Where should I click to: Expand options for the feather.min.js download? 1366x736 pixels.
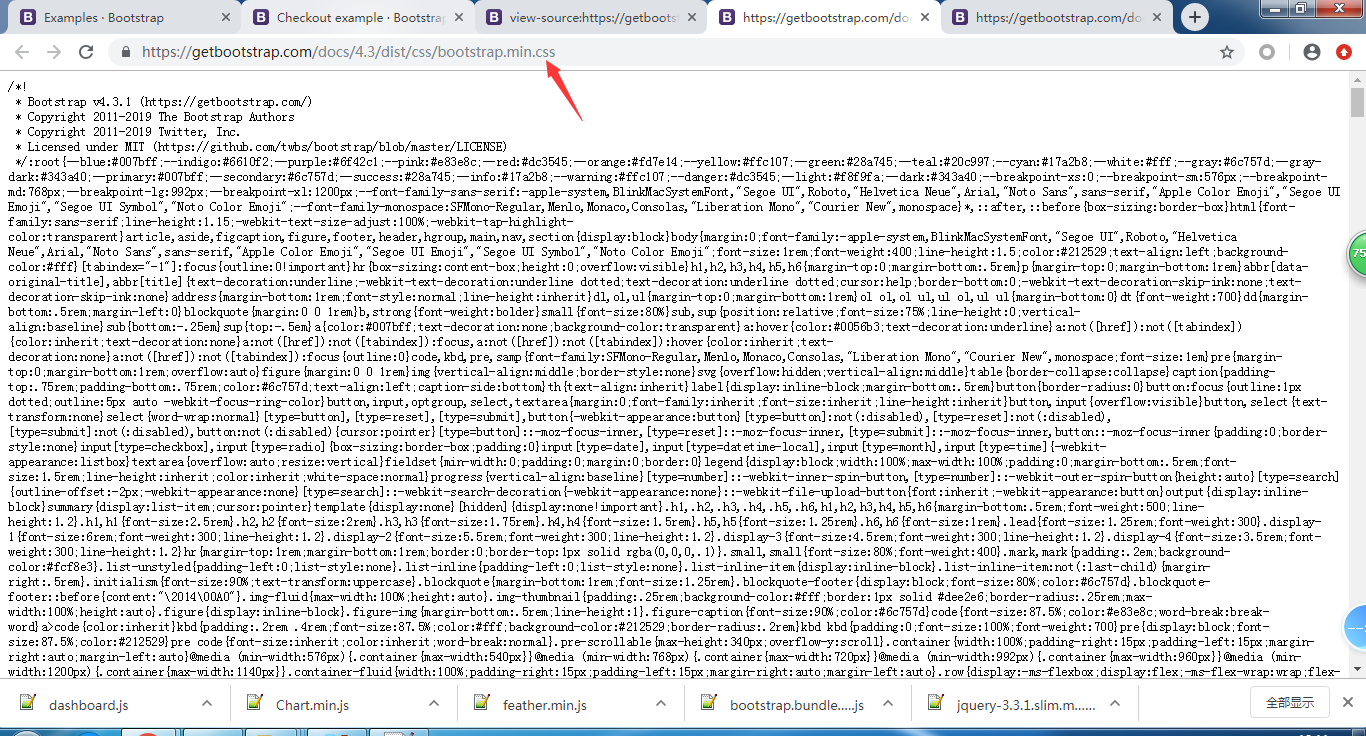[661, 704]
